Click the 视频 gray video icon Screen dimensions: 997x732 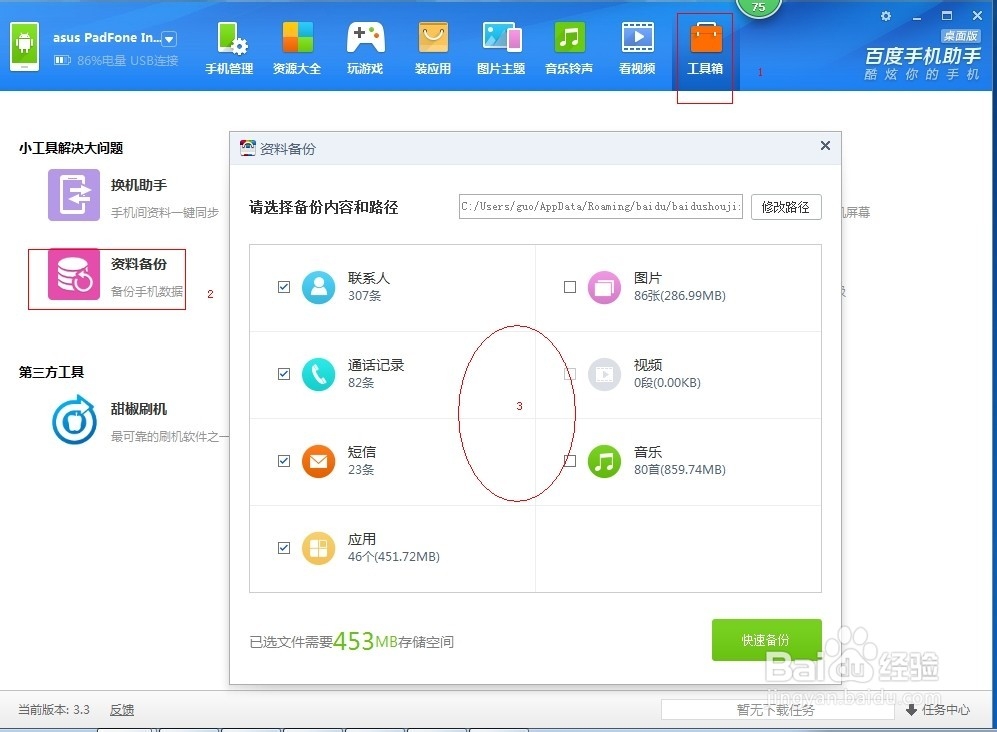click(604, 374)
